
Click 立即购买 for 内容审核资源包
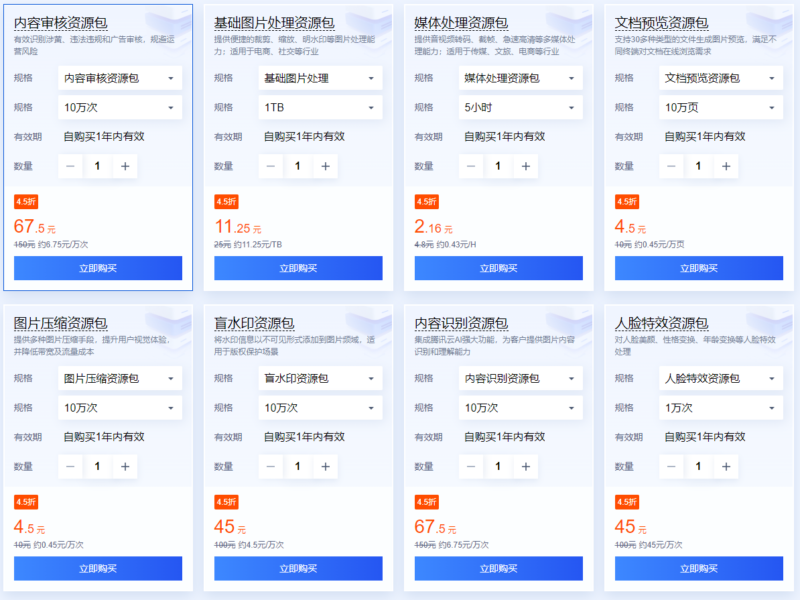click(x=98, y=268)
